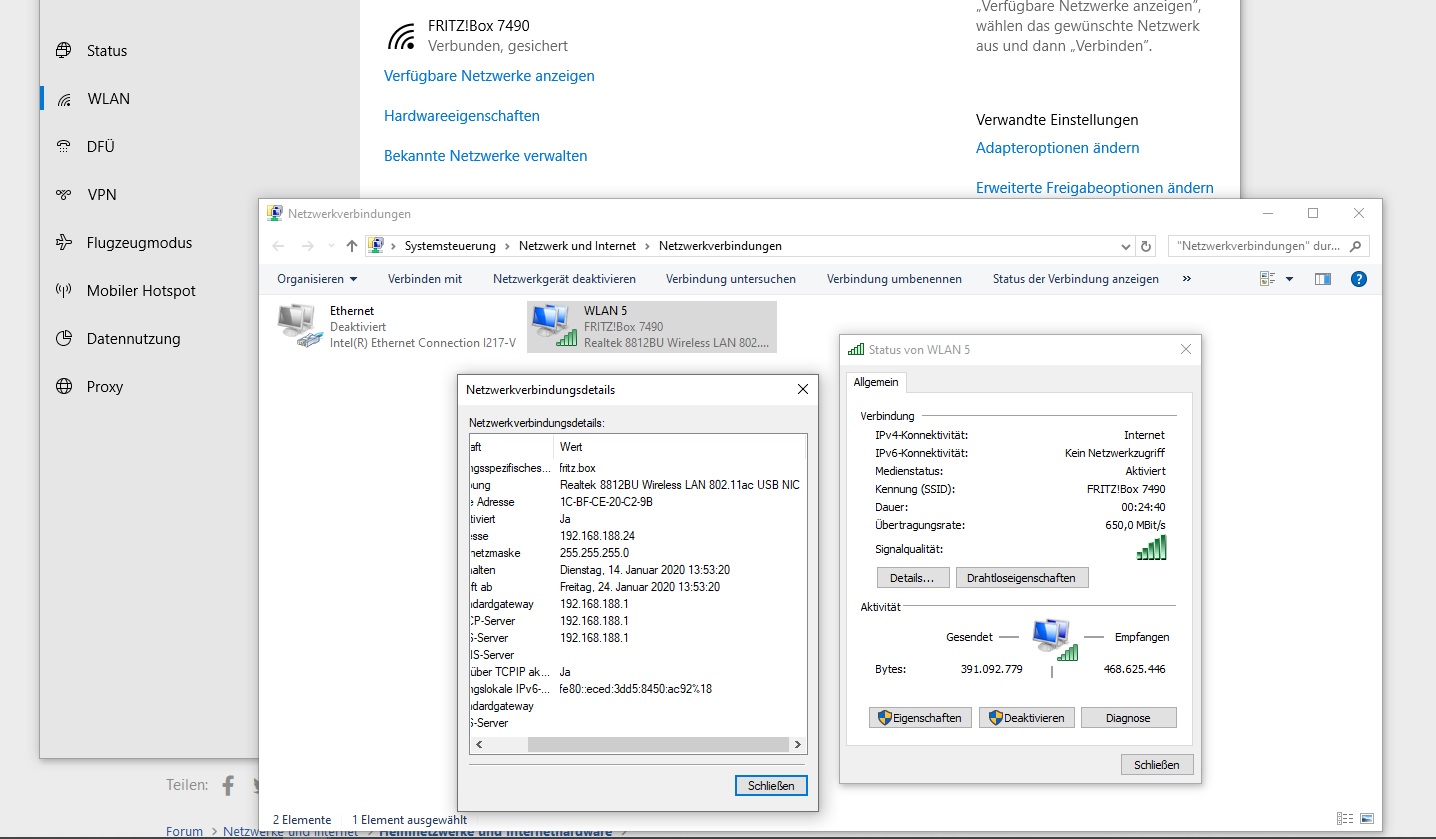Expand chevron after Netzwerk und Internet breadcrumb
Image resolution: width=1436 pixels, height=839 pixels.
[x=650, y=246]
